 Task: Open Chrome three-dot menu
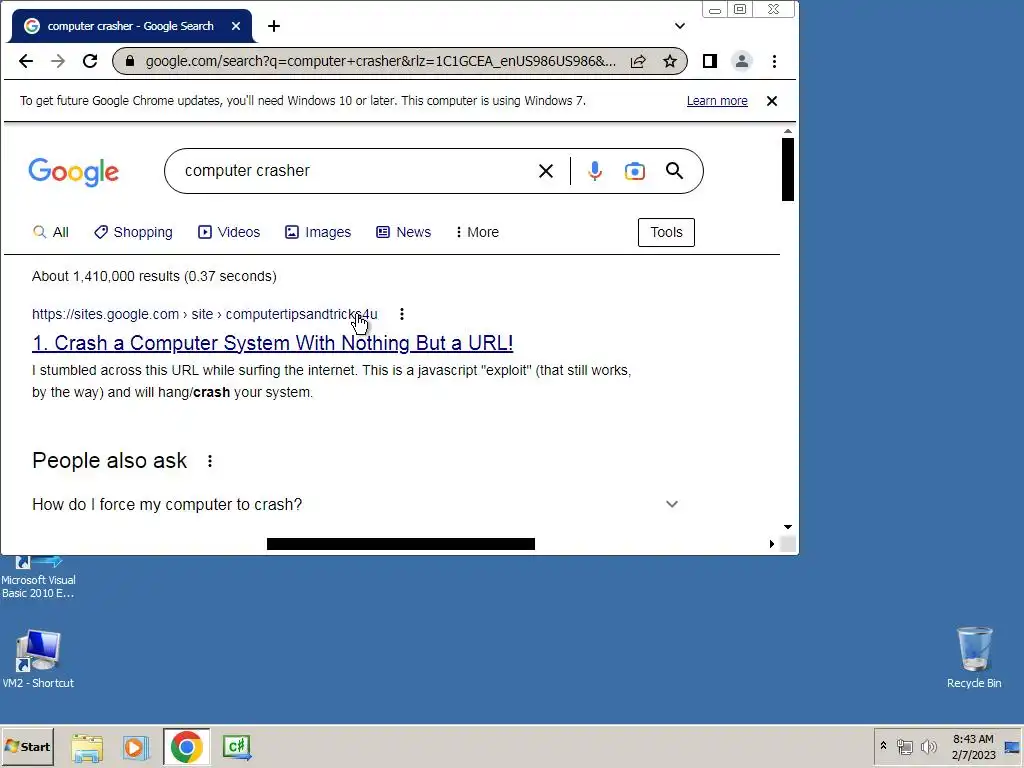(775, 61)
